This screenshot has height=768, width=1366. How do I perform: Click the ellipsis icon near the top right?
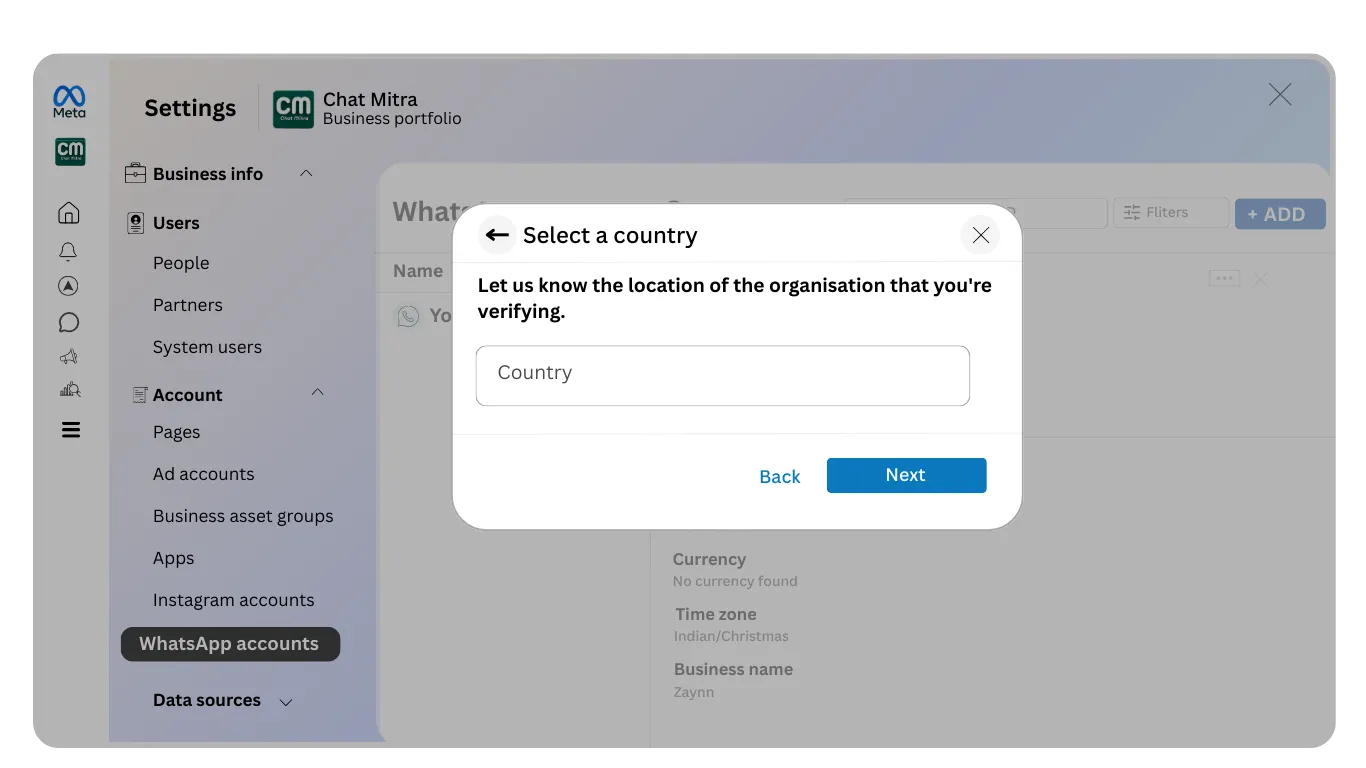(x=1223, y=278)
